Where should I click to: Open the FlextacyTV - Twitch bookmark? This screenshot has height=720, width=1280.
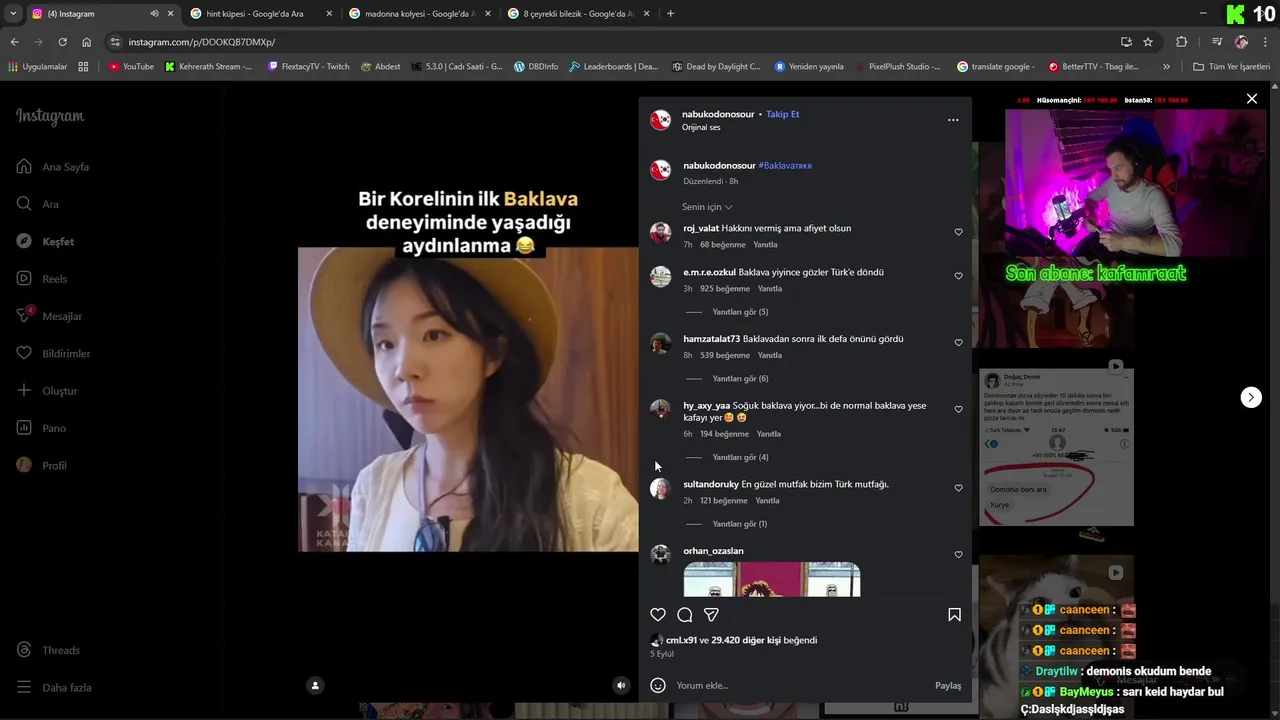308,67
